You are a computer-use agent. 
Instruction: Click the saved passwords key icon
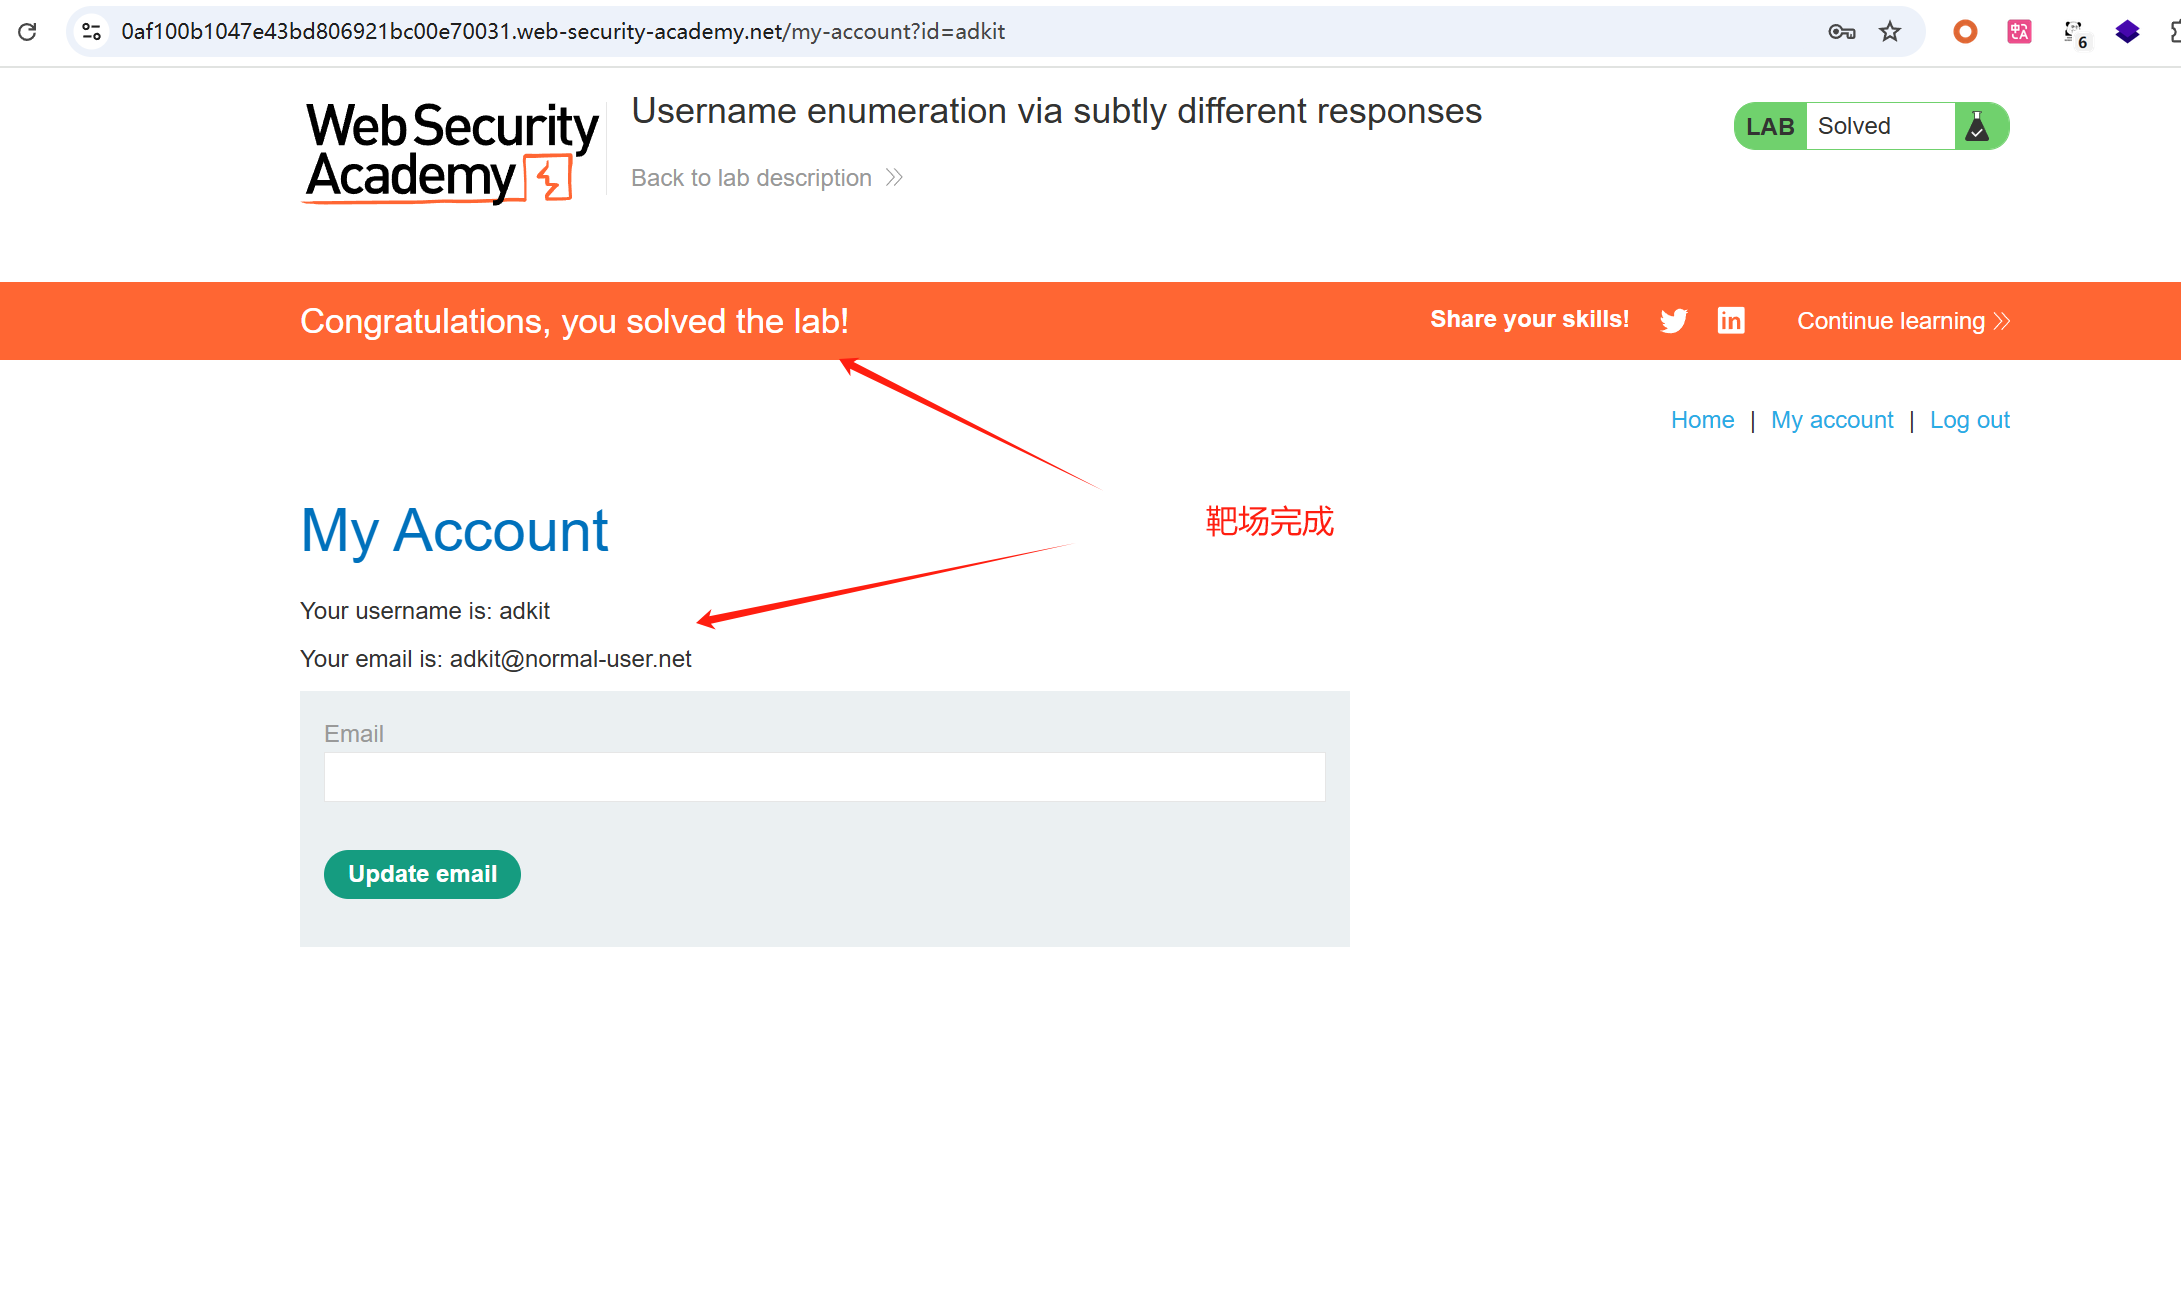[1841, 32]
